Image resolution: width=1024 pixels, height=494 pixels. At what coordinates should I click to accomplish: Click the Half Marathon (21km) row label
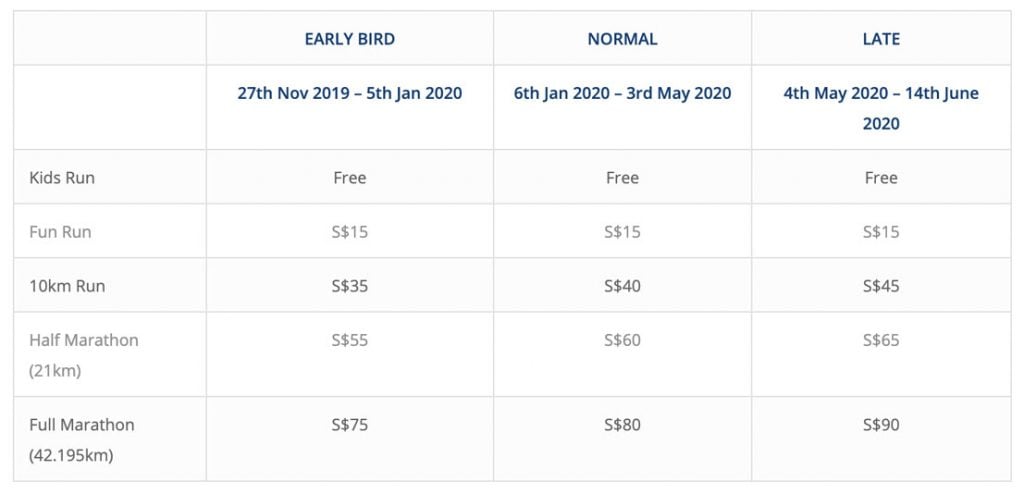click(x=84, y=355)
